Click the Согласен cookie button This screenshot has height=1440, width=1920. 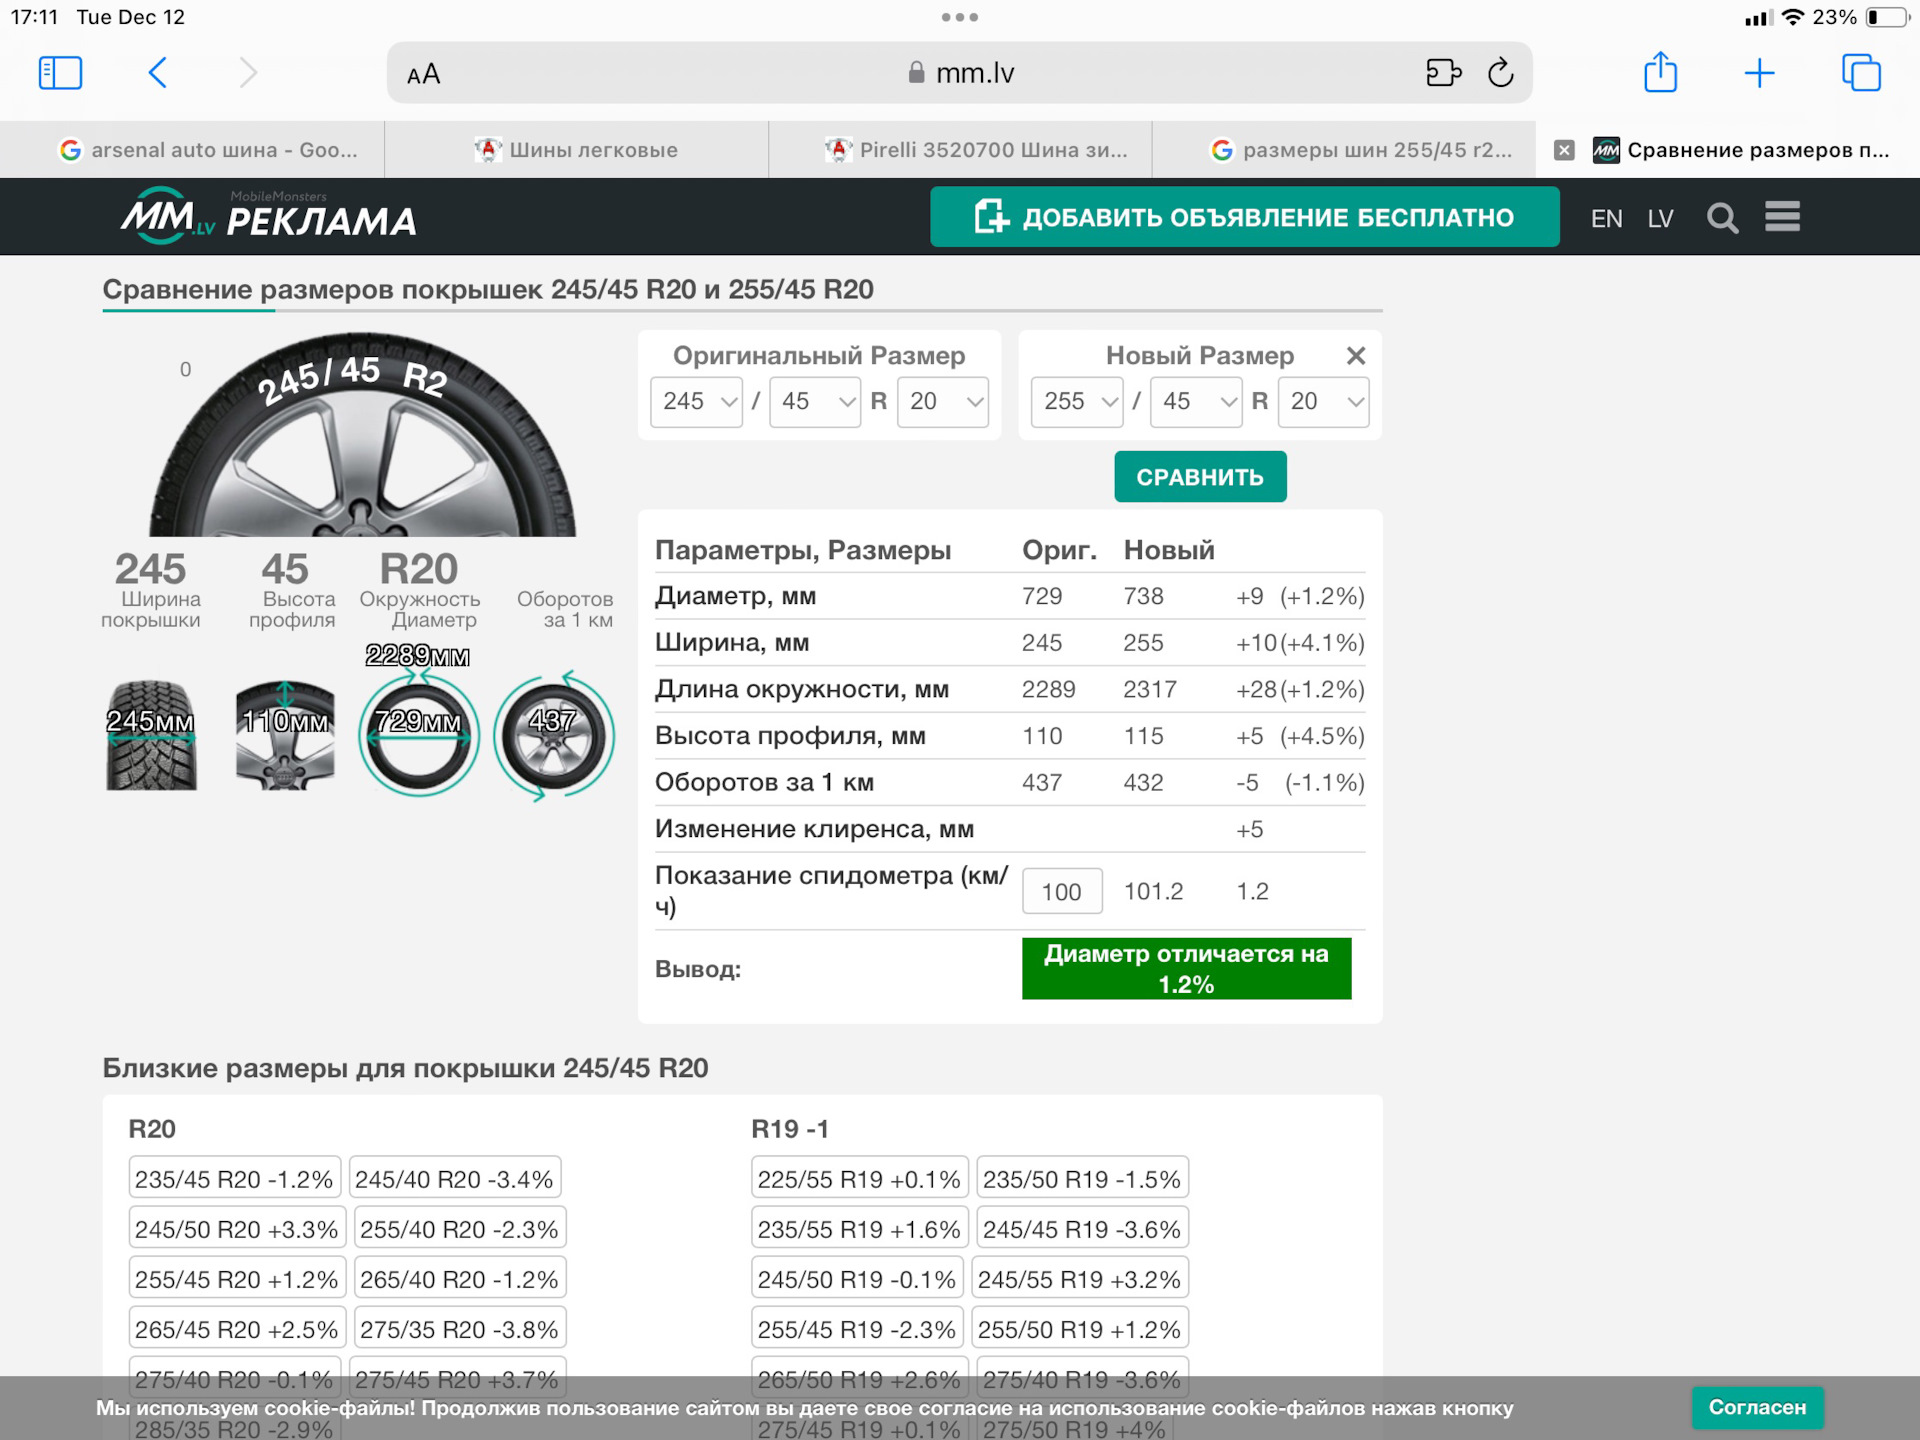coord(1756,1407)
